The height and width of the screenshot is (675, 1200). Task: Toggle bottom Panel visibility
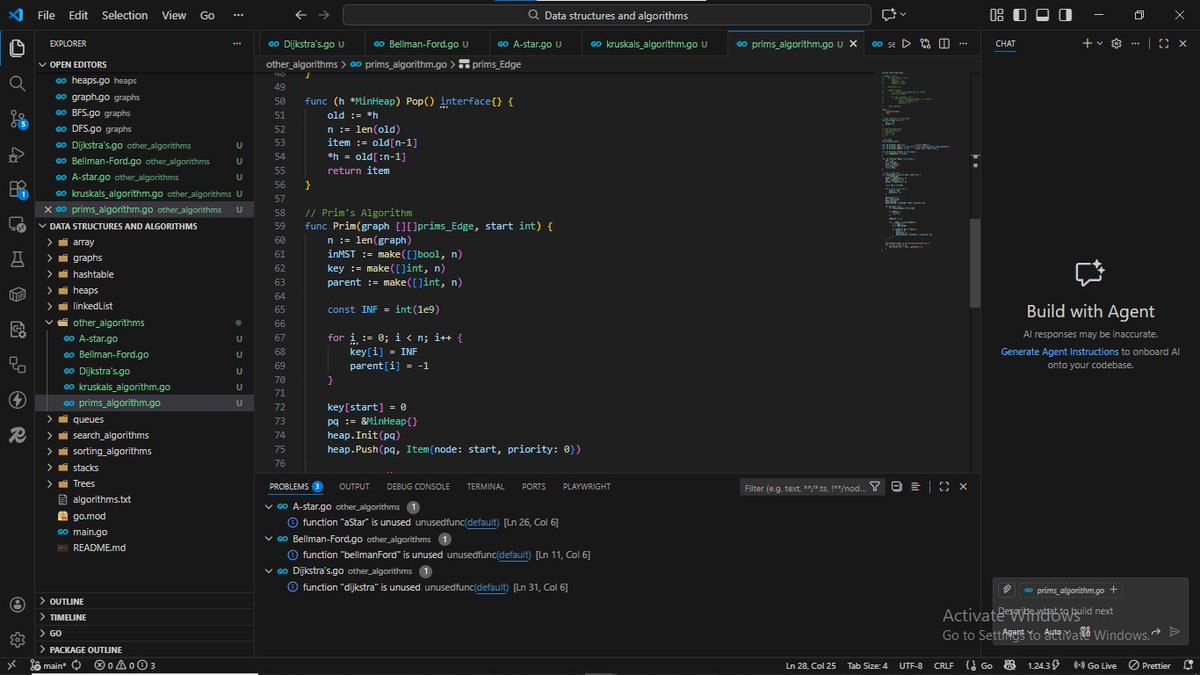click(1042, 15)
